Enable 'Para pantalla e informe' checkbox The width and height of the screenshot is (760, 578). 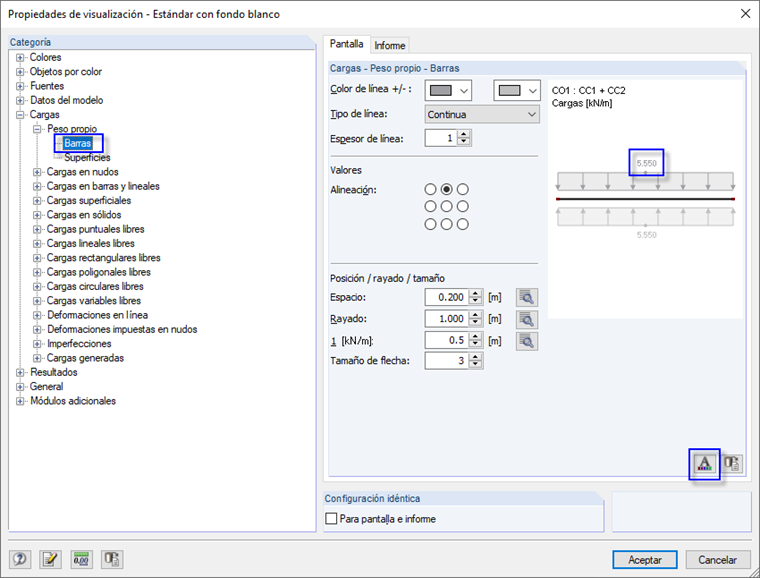point(332,519)
